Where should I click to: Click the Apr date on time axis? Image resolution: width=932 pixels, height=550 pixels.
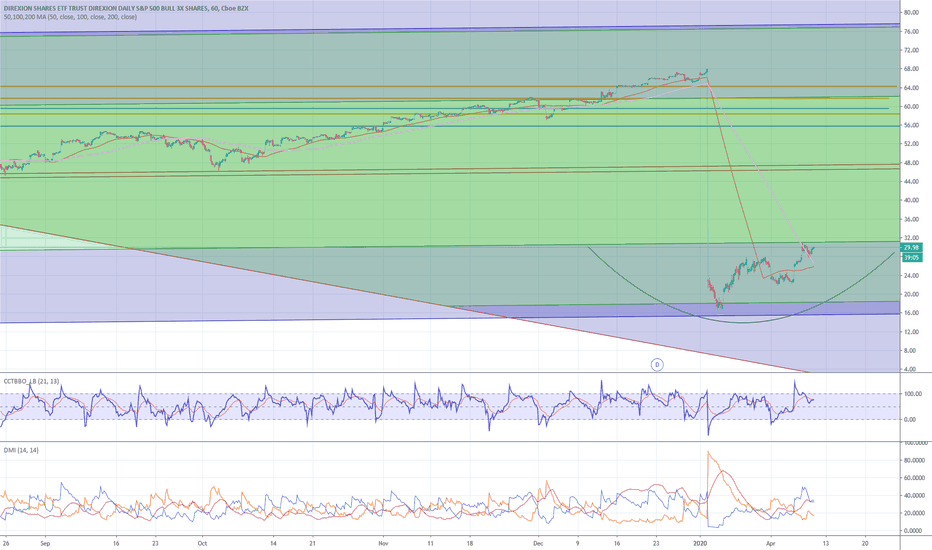(771, 543)
